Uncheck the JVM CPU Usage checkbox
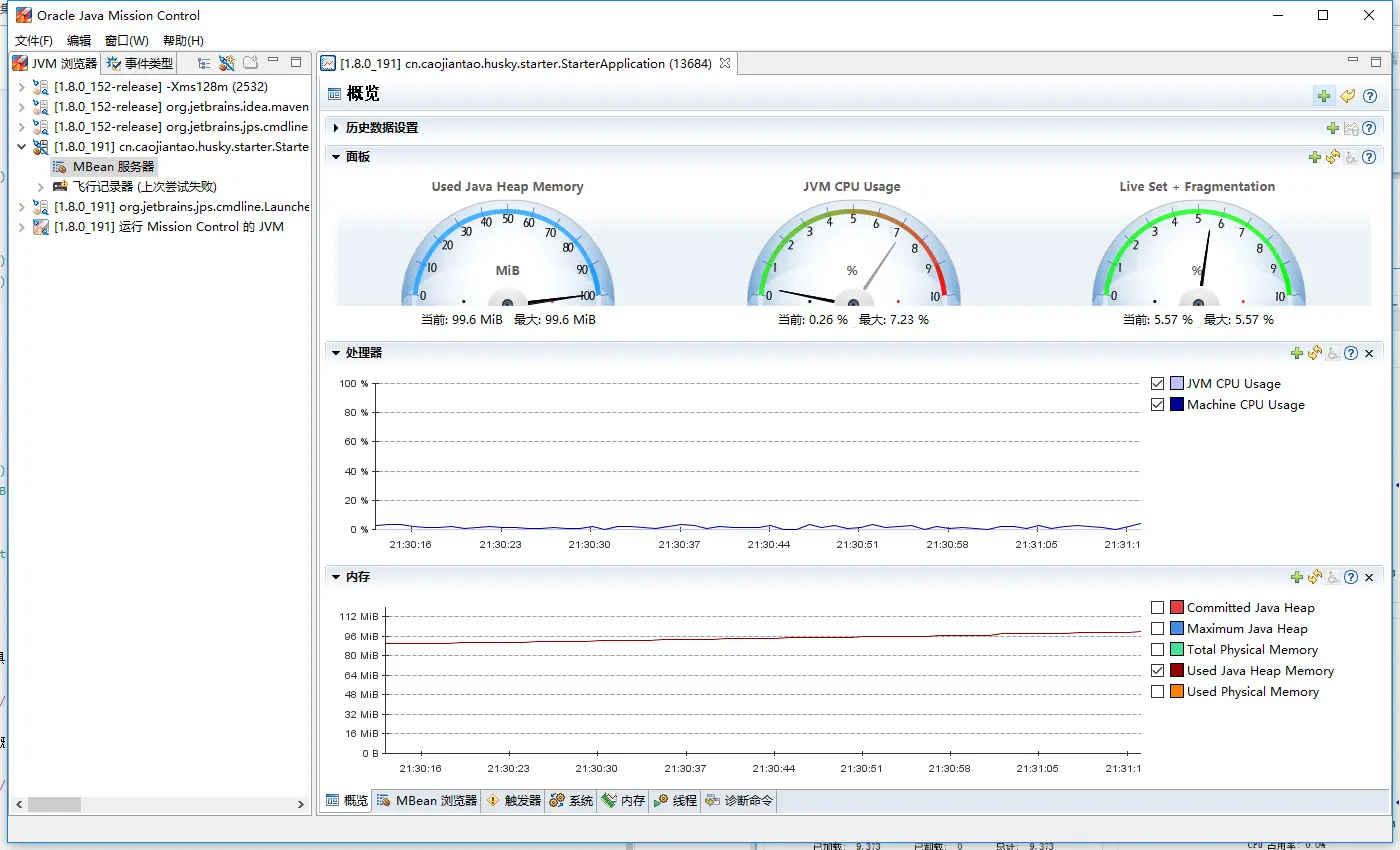Image resolution: width=1400 pixels, height=850 pixels. click(x=1158, y=384)
